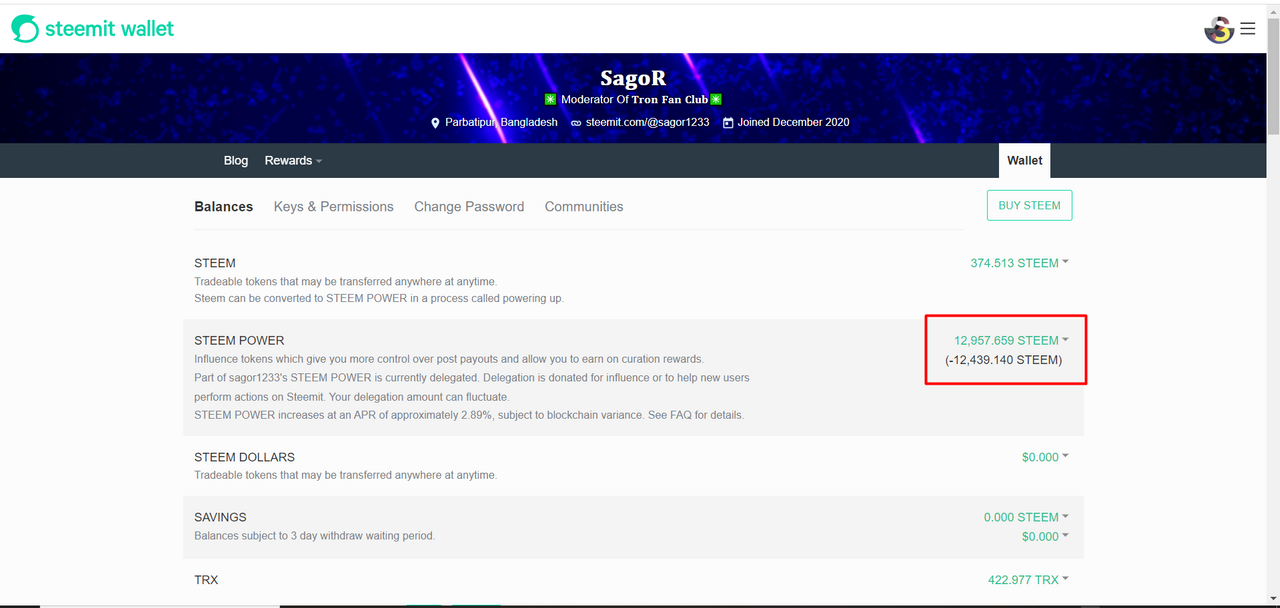Screen dimensions: 1280x608
Task: Click the calendar icon beside Joined December 2020
Action: tap(728, 123)
